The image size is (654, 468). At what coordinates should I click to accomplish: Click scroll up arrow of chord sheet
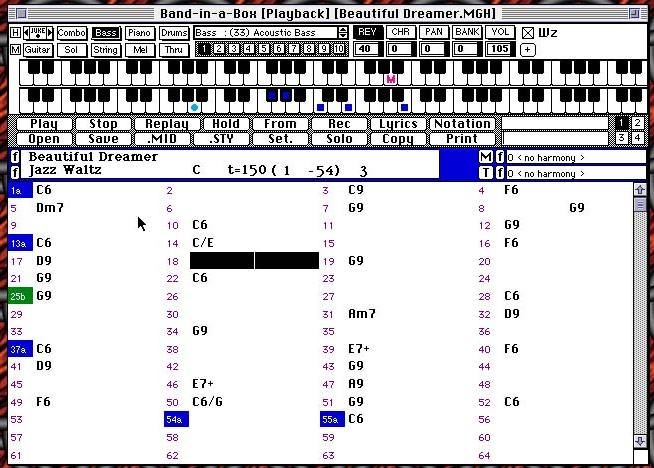pyautogui.click(x=640, y=190)
